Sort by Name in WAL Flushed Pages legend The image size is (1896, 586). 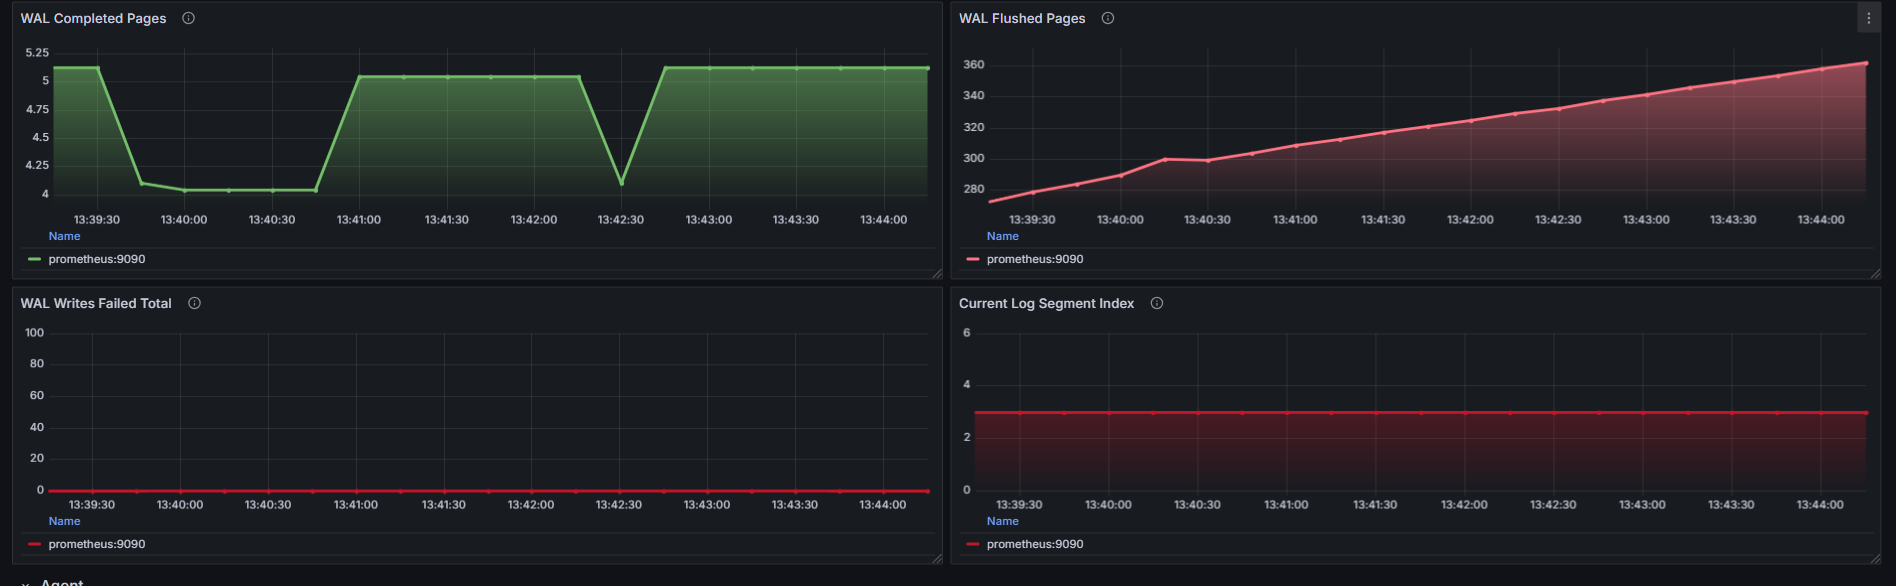[x=1002, y=236]
